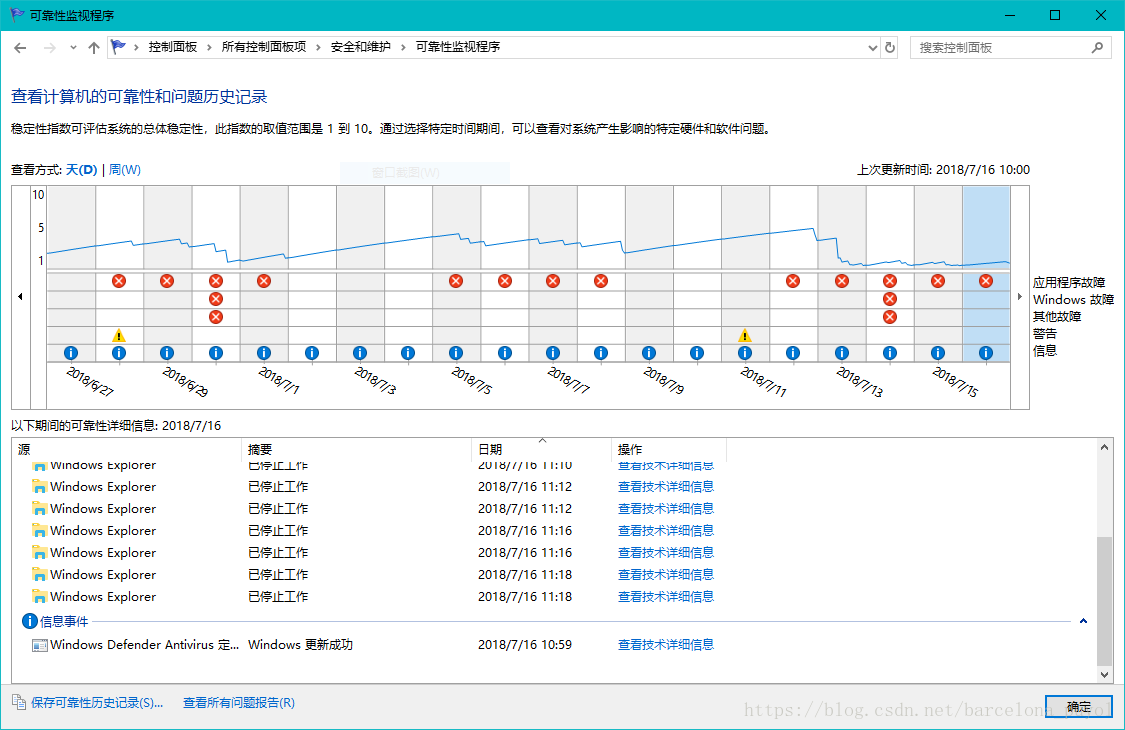Image resolution: width=1125 pixels, height=730 pixels.
Task: Click the Windows 更新成功 summary cell
Action: click(301, 645)
